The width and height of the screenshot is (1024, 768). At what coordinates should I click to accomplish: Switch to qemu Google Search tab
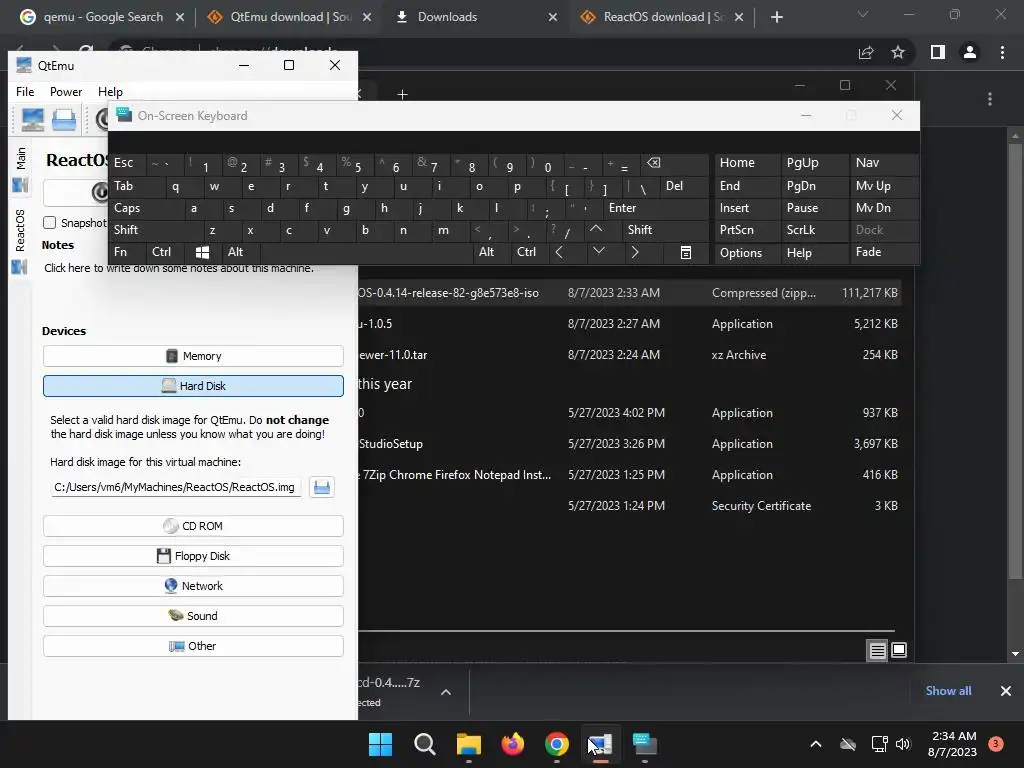103,17
